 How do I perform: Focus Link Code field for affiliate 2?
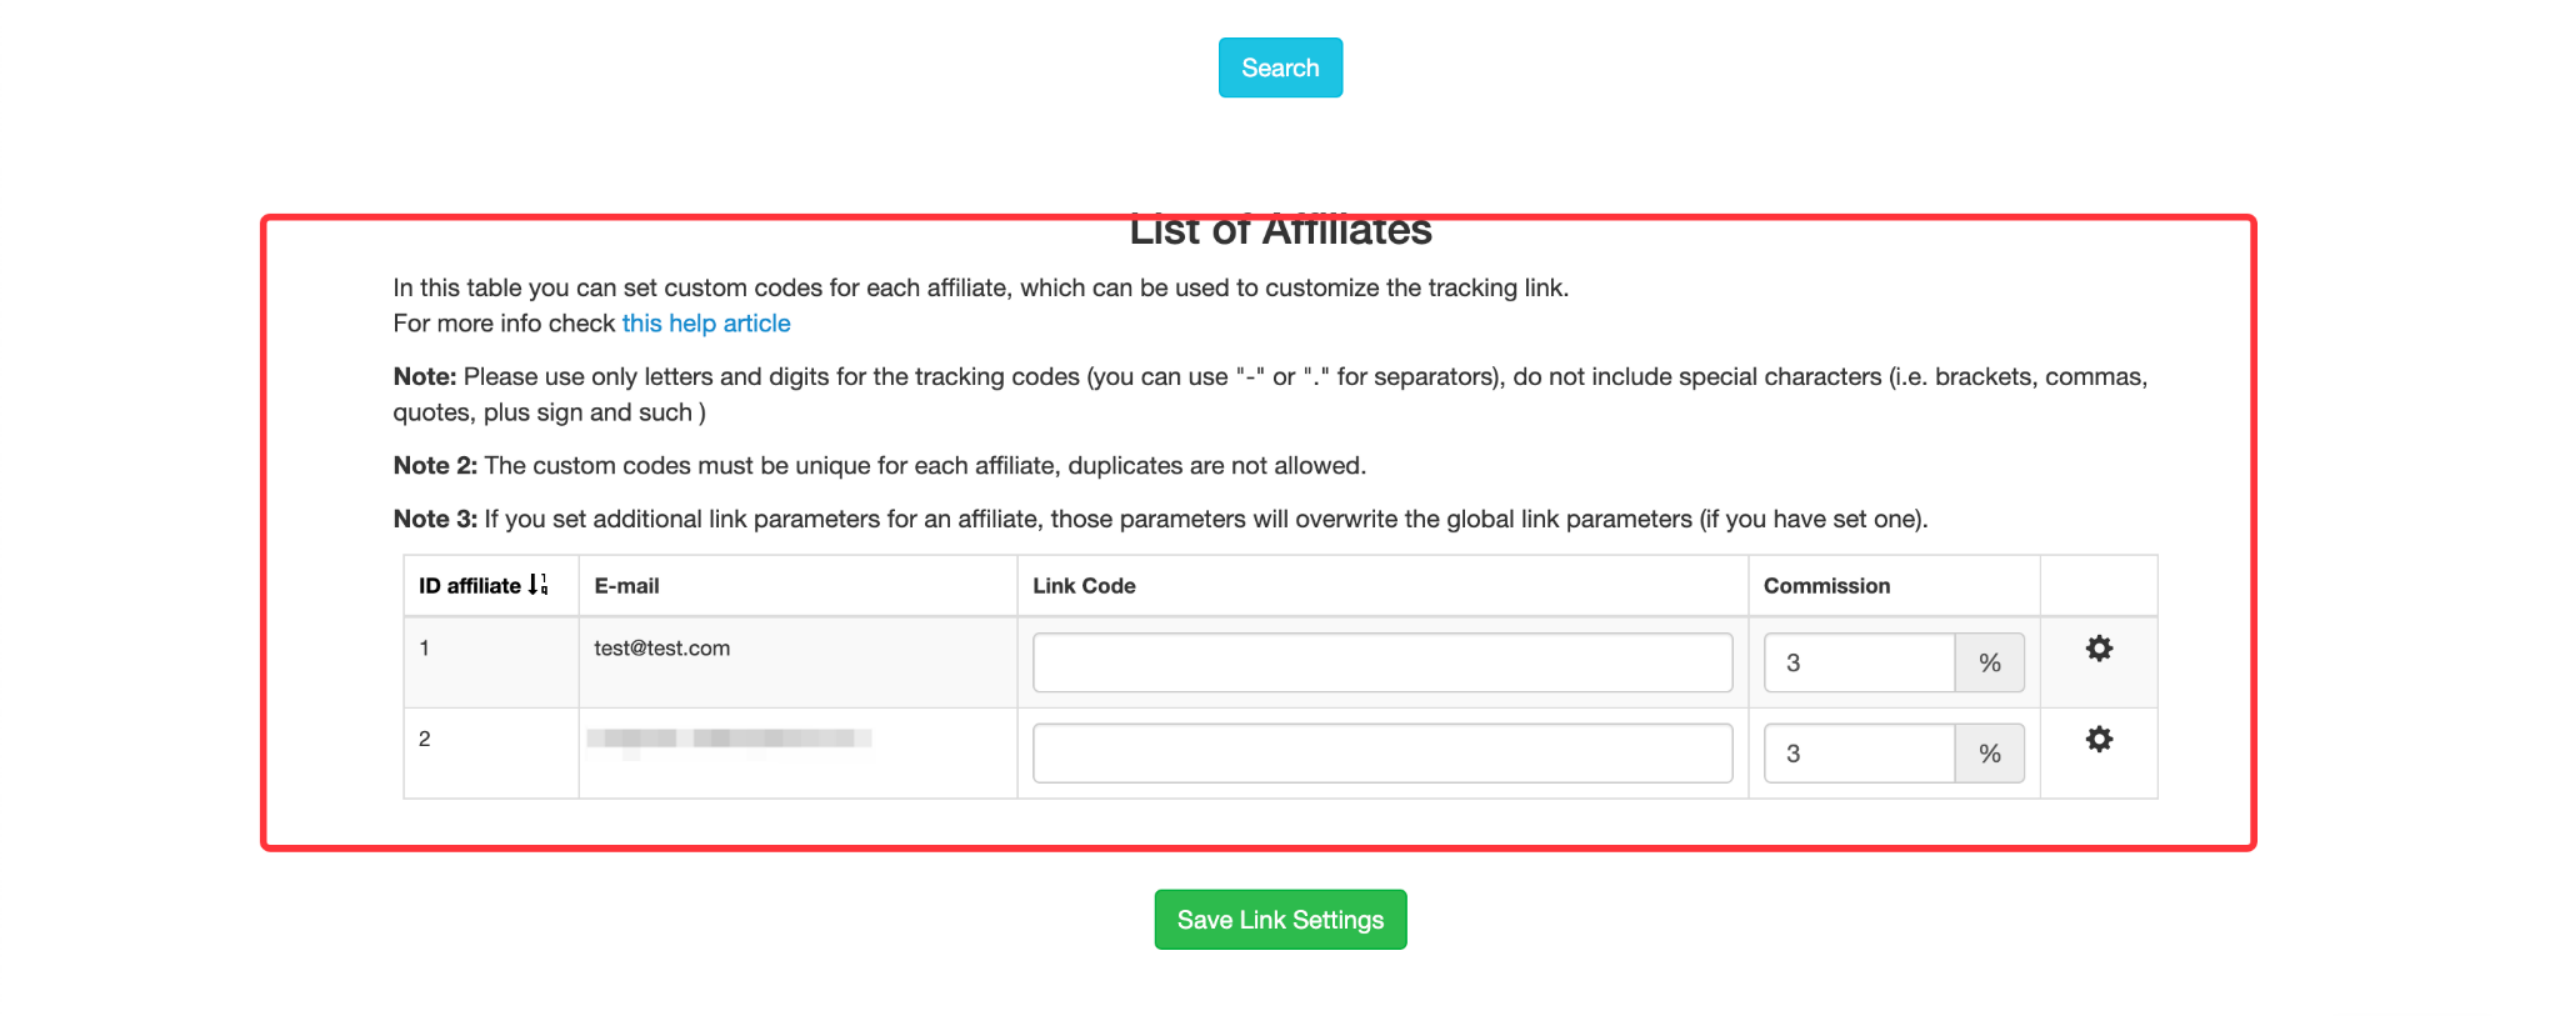pos(1382,753)
